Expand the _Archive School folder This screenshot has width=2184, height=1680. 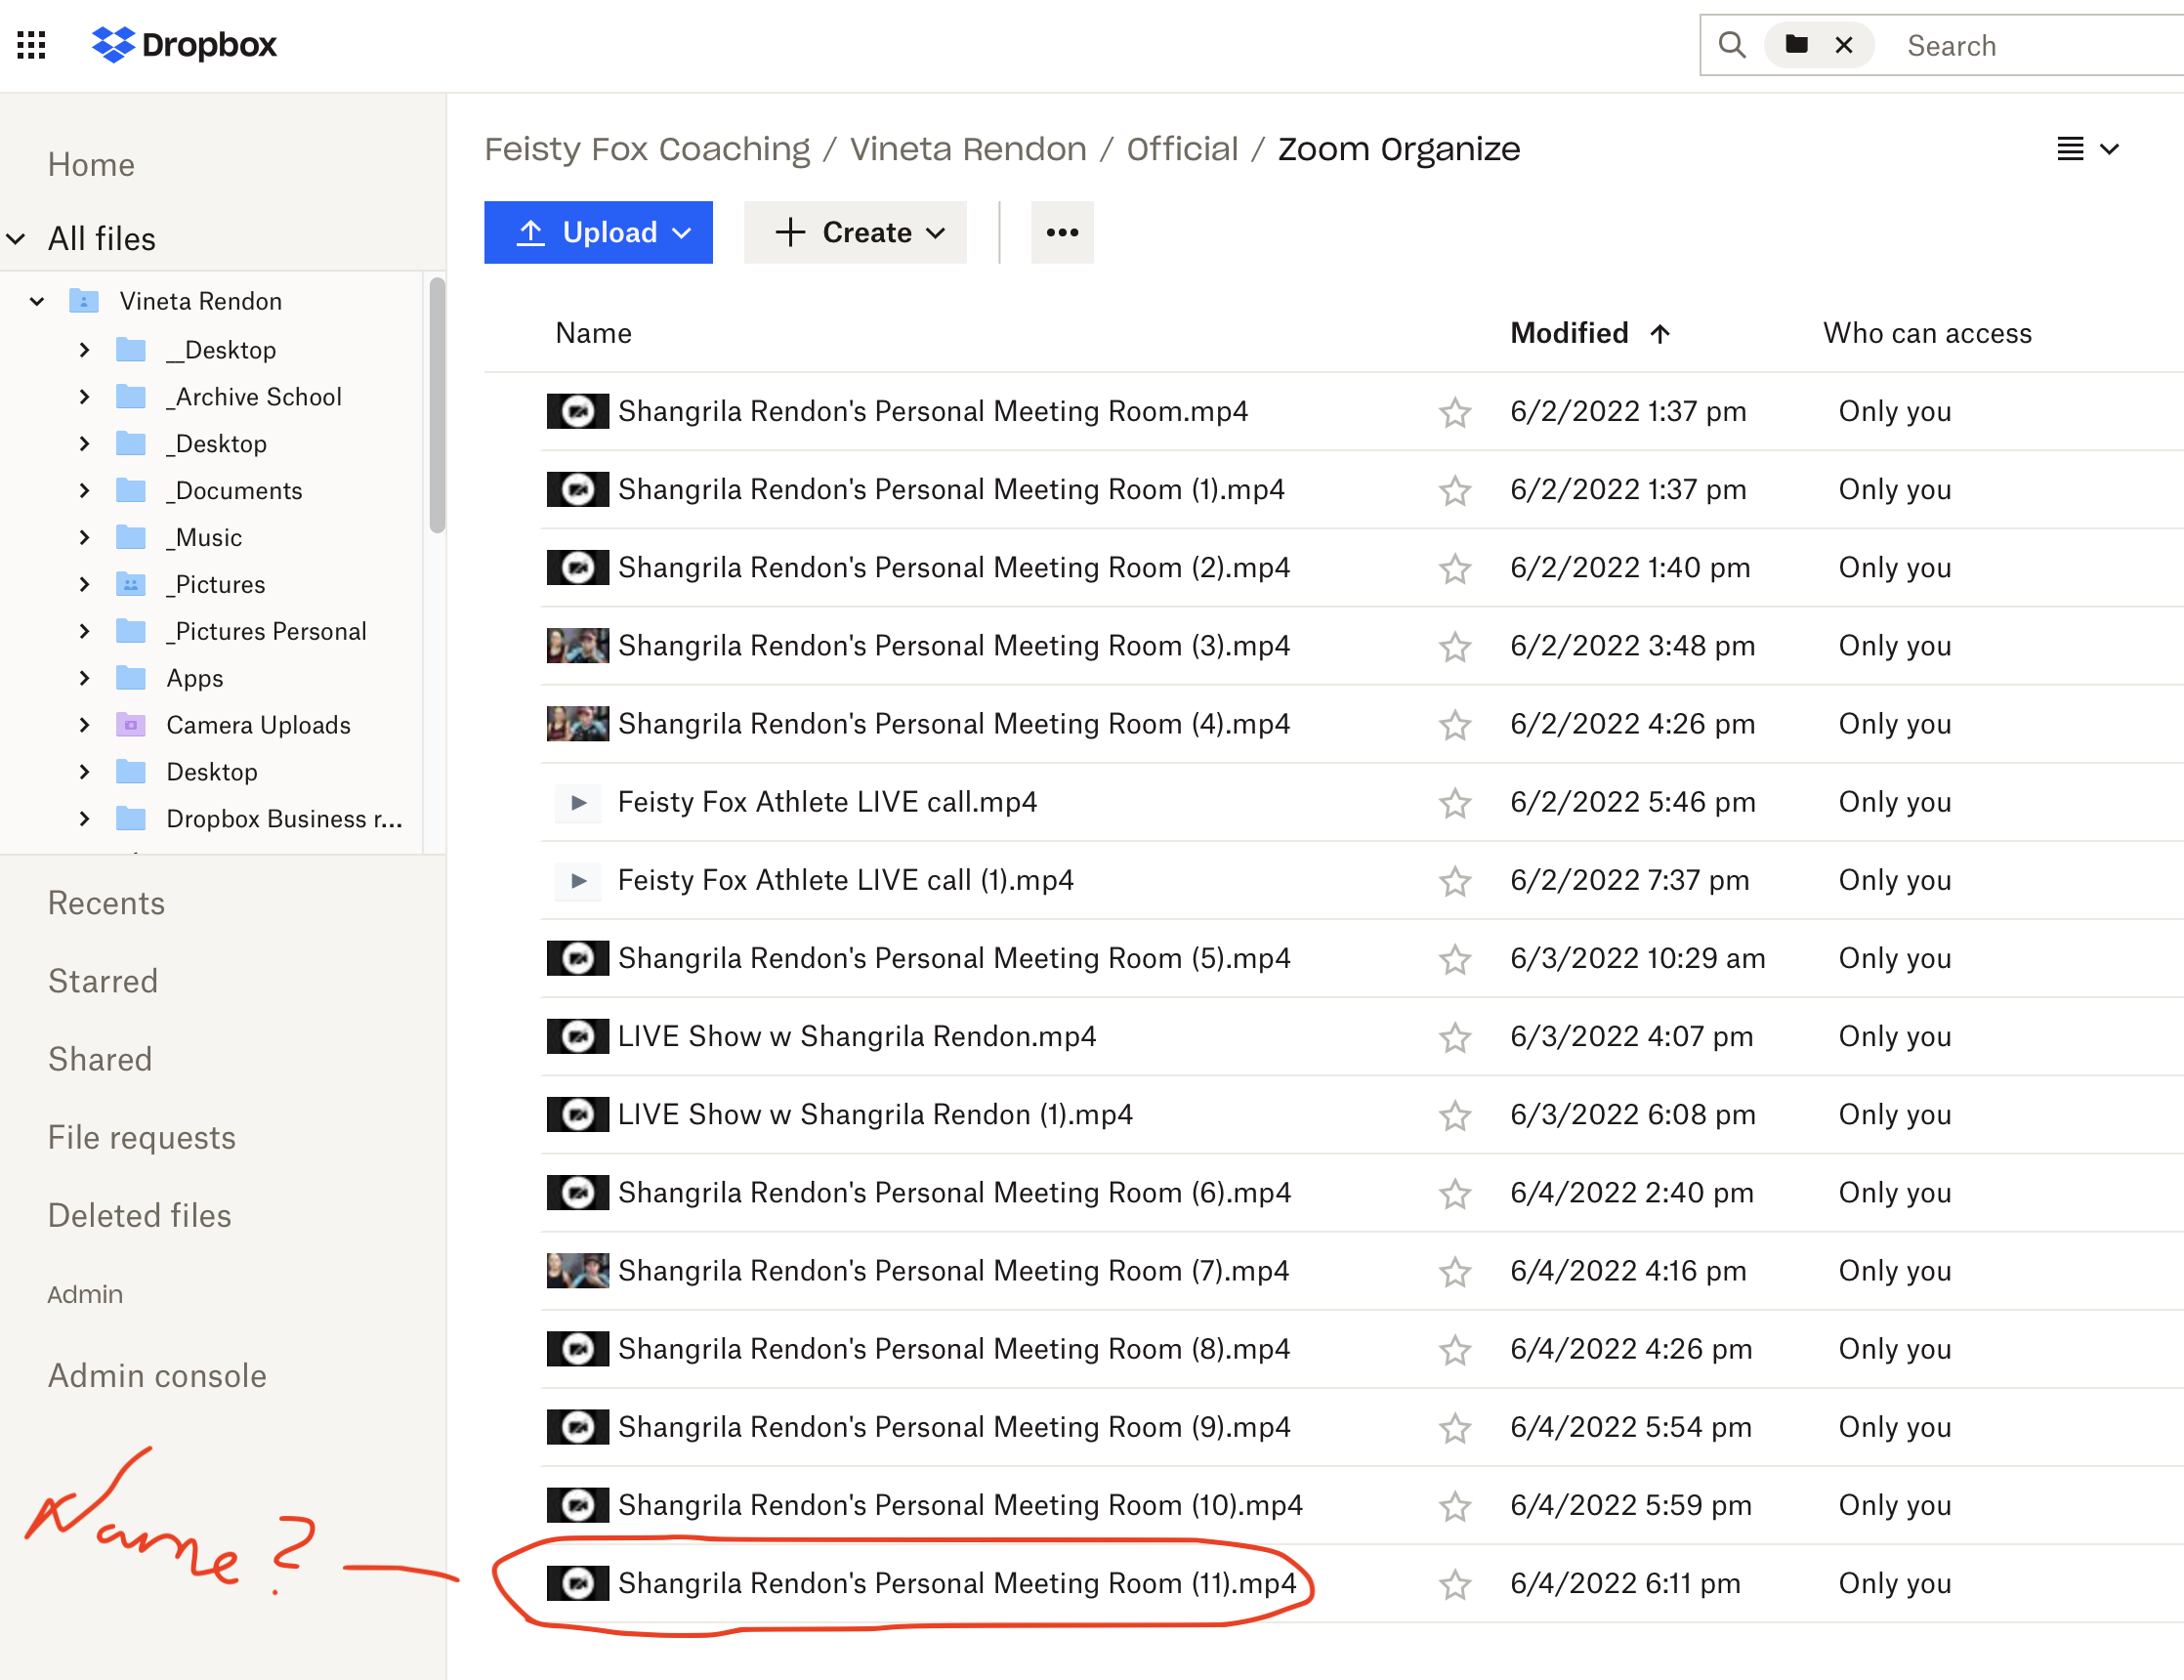point(84,397)
